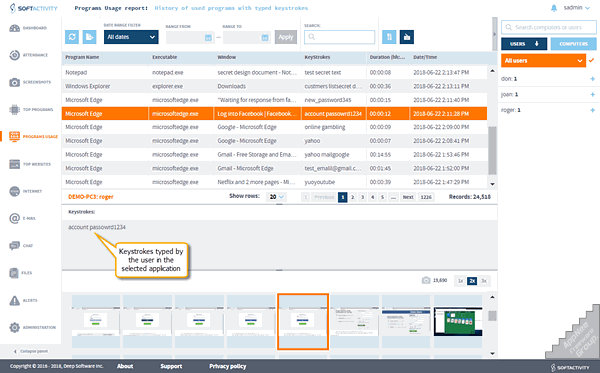
Task: Select the 3x thumbnail size toggle
Action: (x=484, y=281)
